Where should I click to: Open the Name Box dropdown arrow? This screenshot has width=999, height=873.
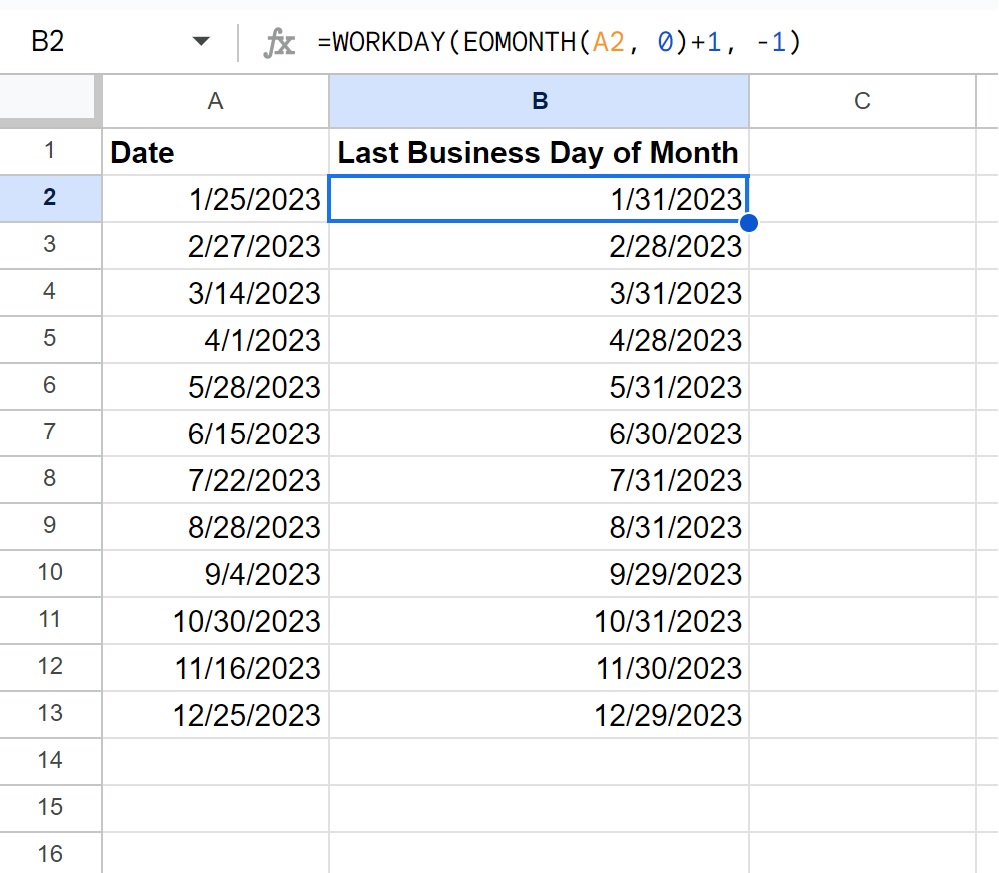201,42
